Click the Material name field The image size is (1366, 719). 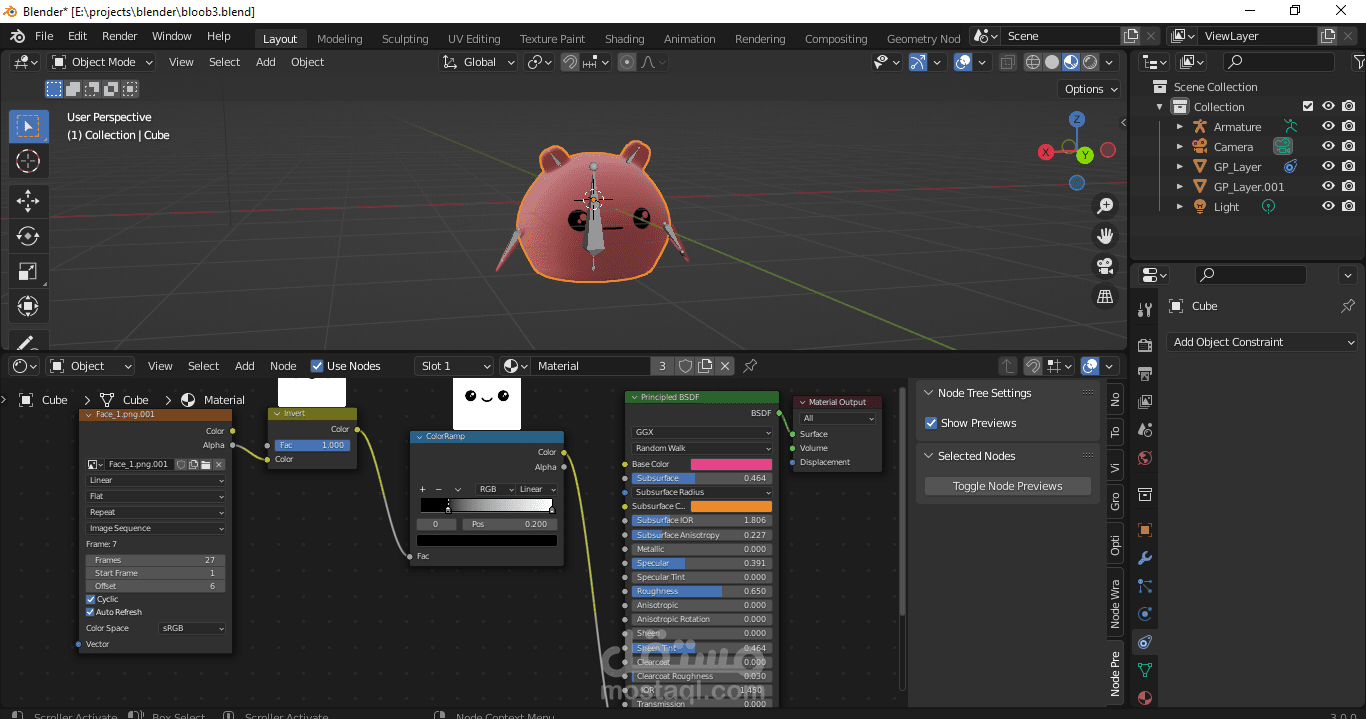[x=590, y=366]
